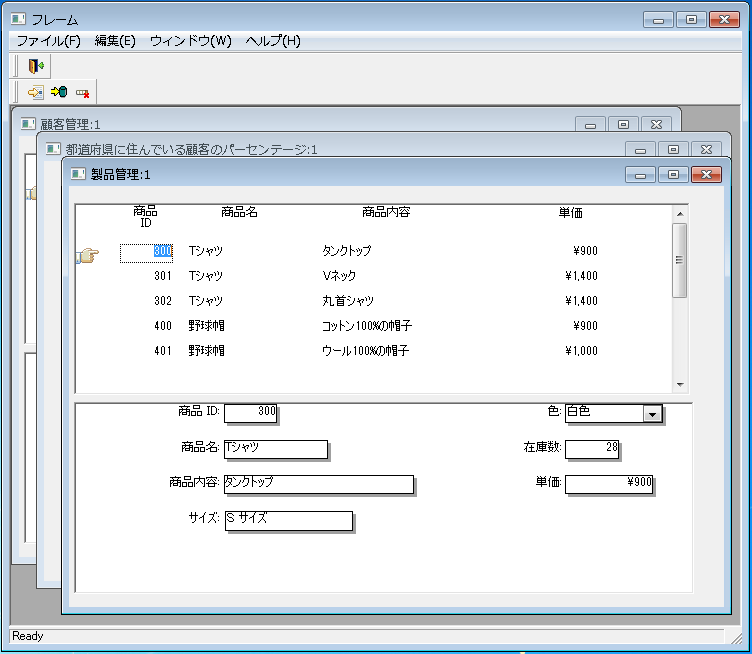The width and height of the screenshot is (752, 654).
Task: Click the 単価 column header in the list
Action: point(570,212)
